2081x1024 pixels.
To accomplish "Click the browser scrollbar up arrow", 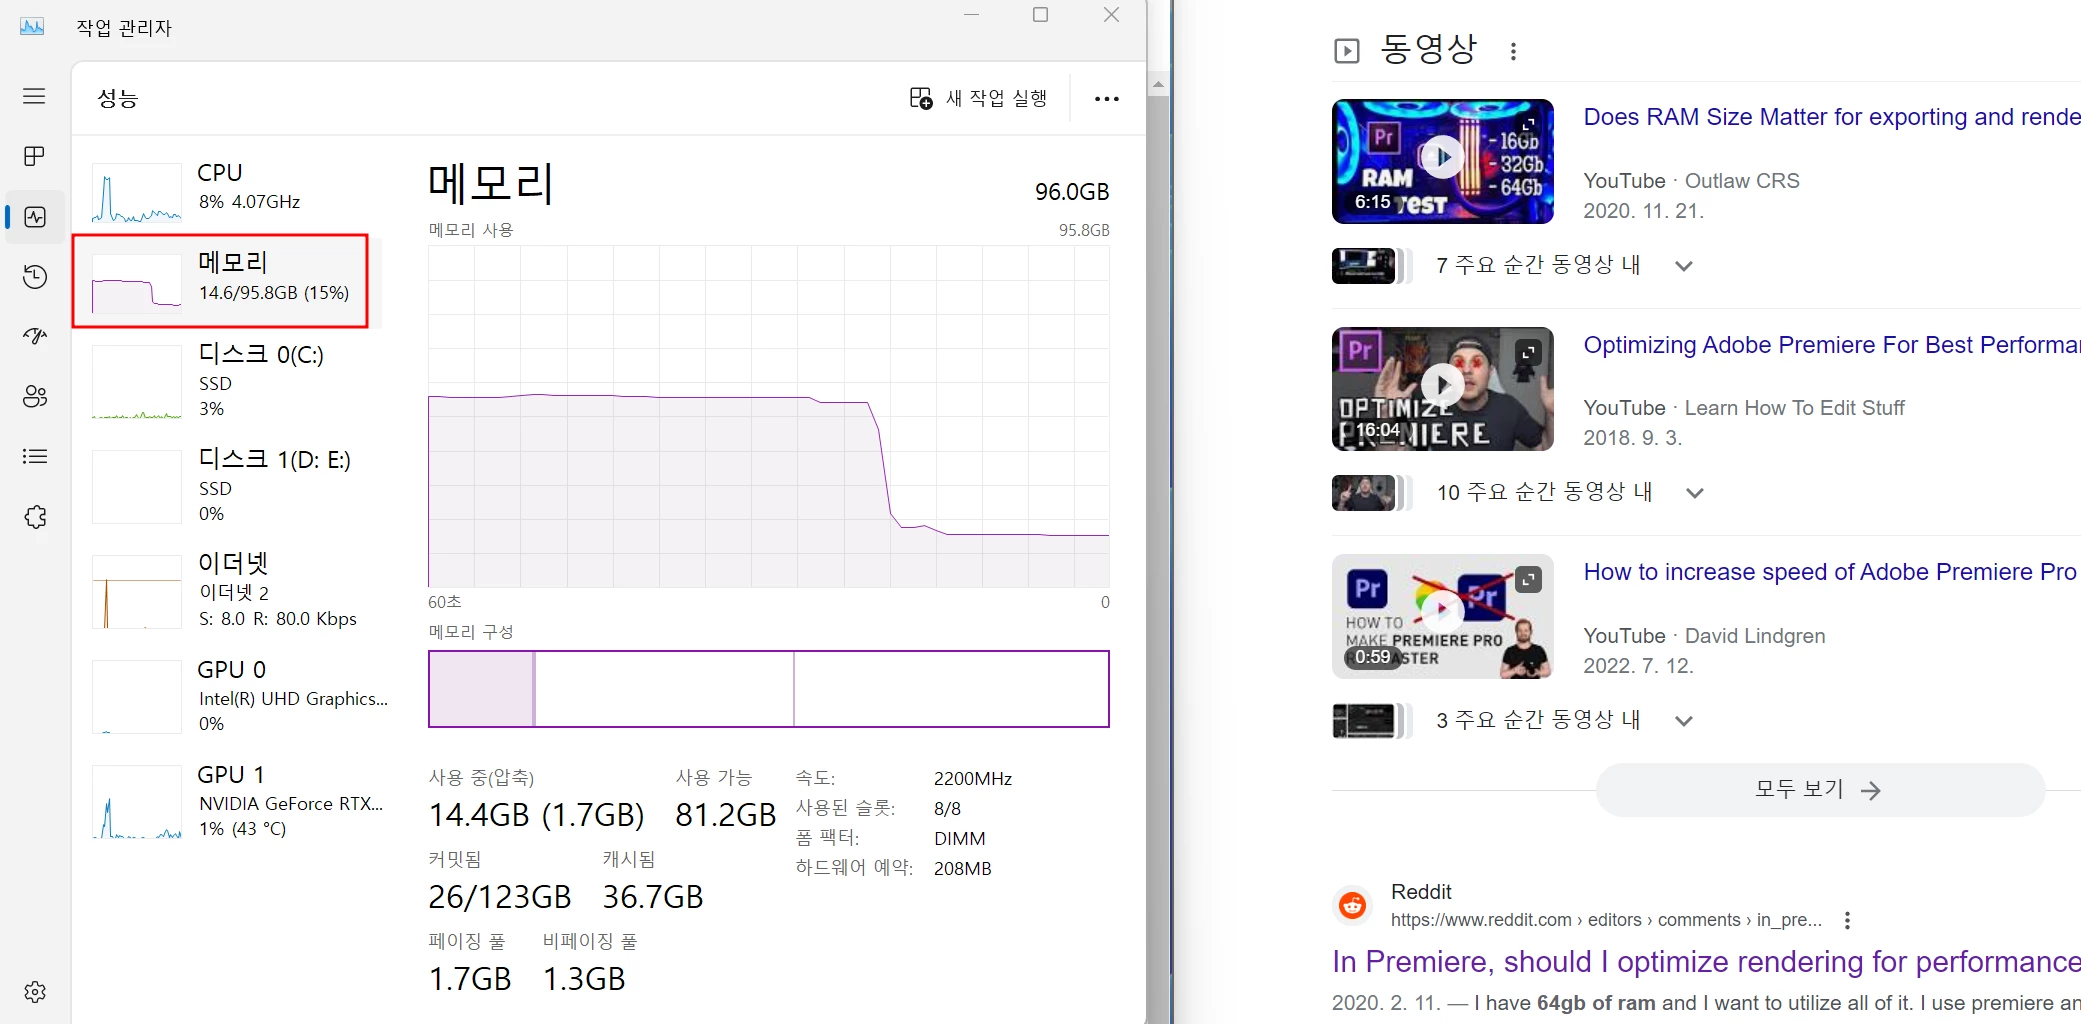I will [x=1158, y=85].
